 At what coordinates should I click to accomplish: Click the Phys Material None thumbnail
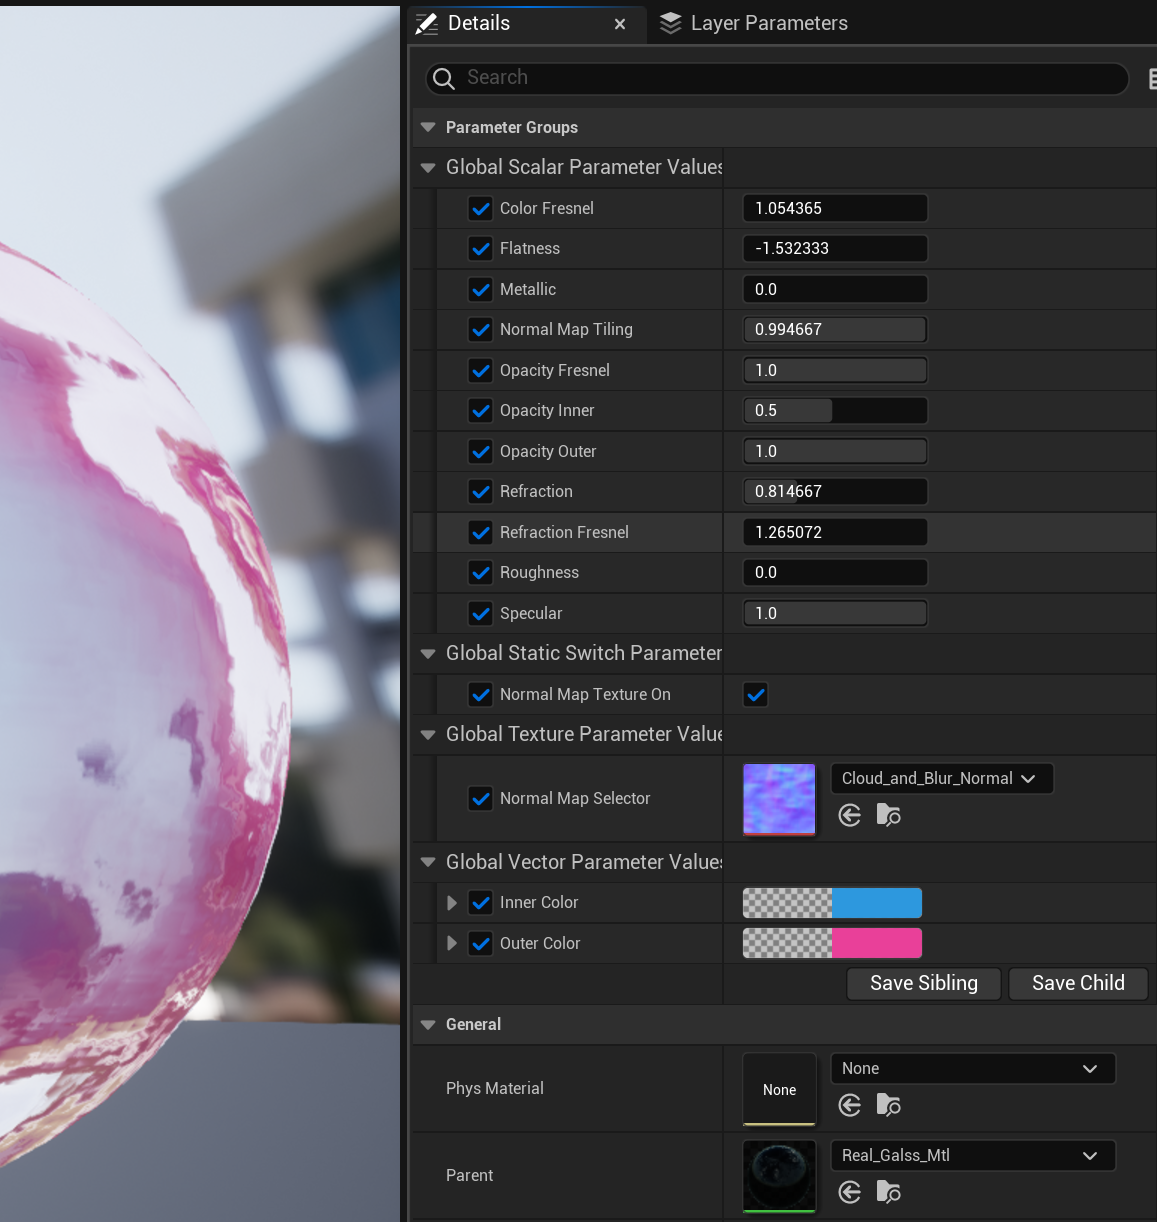click(779, 1089)
